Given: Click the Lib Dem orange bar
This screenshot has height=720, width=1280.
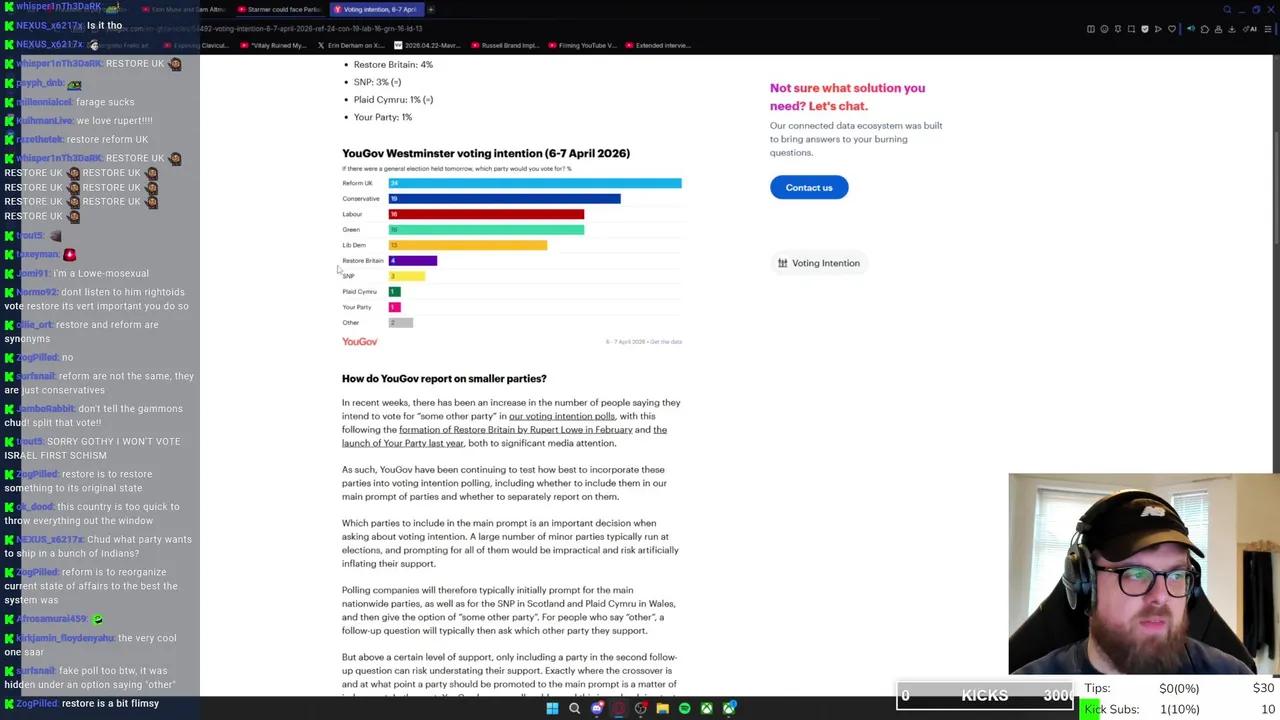Looking at the screenshot, I should click(x=468, y=245).
